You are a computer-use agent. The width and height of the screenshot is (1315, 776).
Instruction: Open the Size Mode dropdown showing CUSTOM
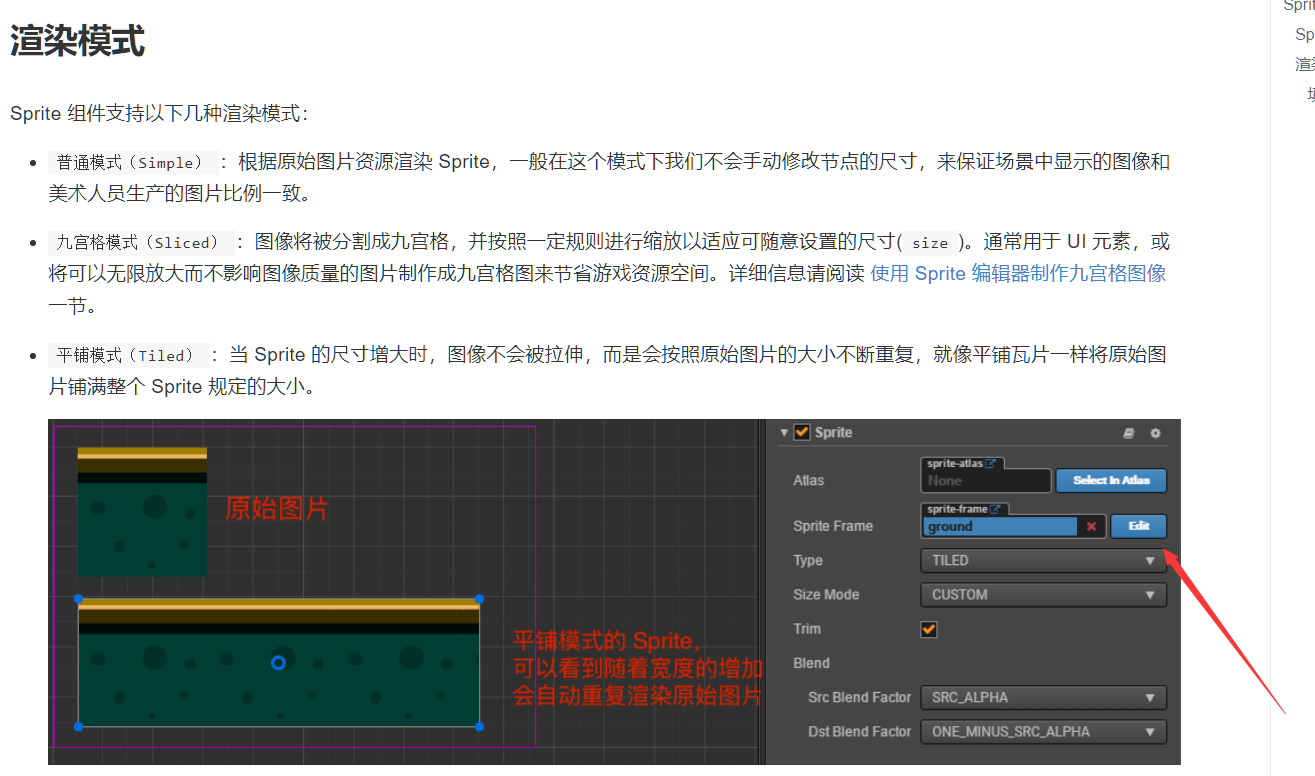[x=1043, y=595]
